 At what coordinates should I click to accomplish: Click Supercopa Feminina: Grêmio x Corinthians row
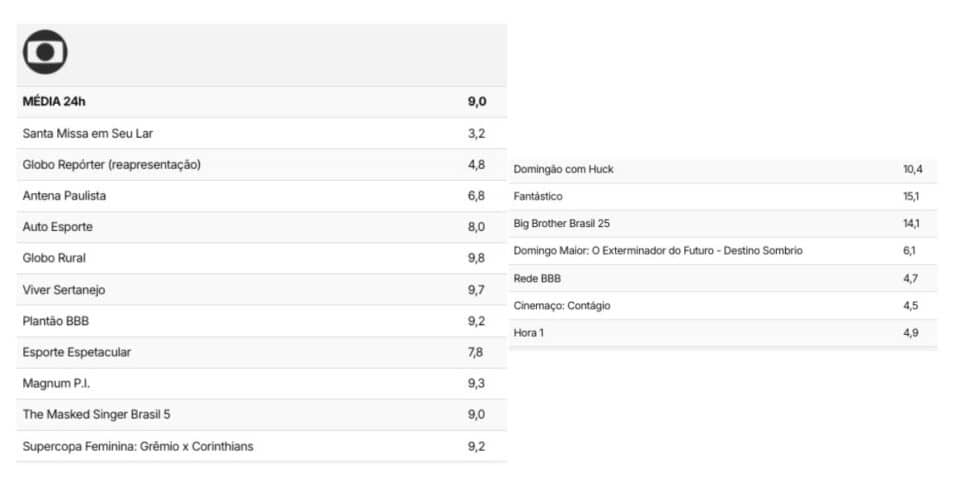click(262, 447)
